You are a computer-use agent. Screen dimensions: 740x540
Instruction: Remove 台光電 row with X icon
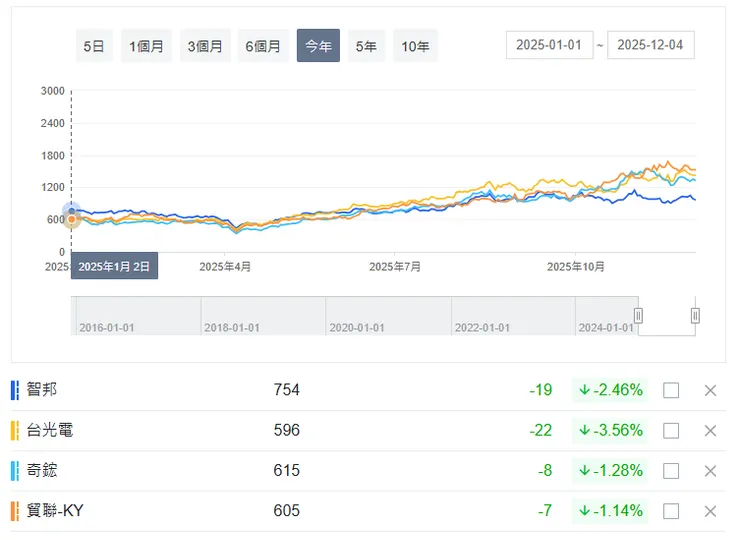[710, 430]
